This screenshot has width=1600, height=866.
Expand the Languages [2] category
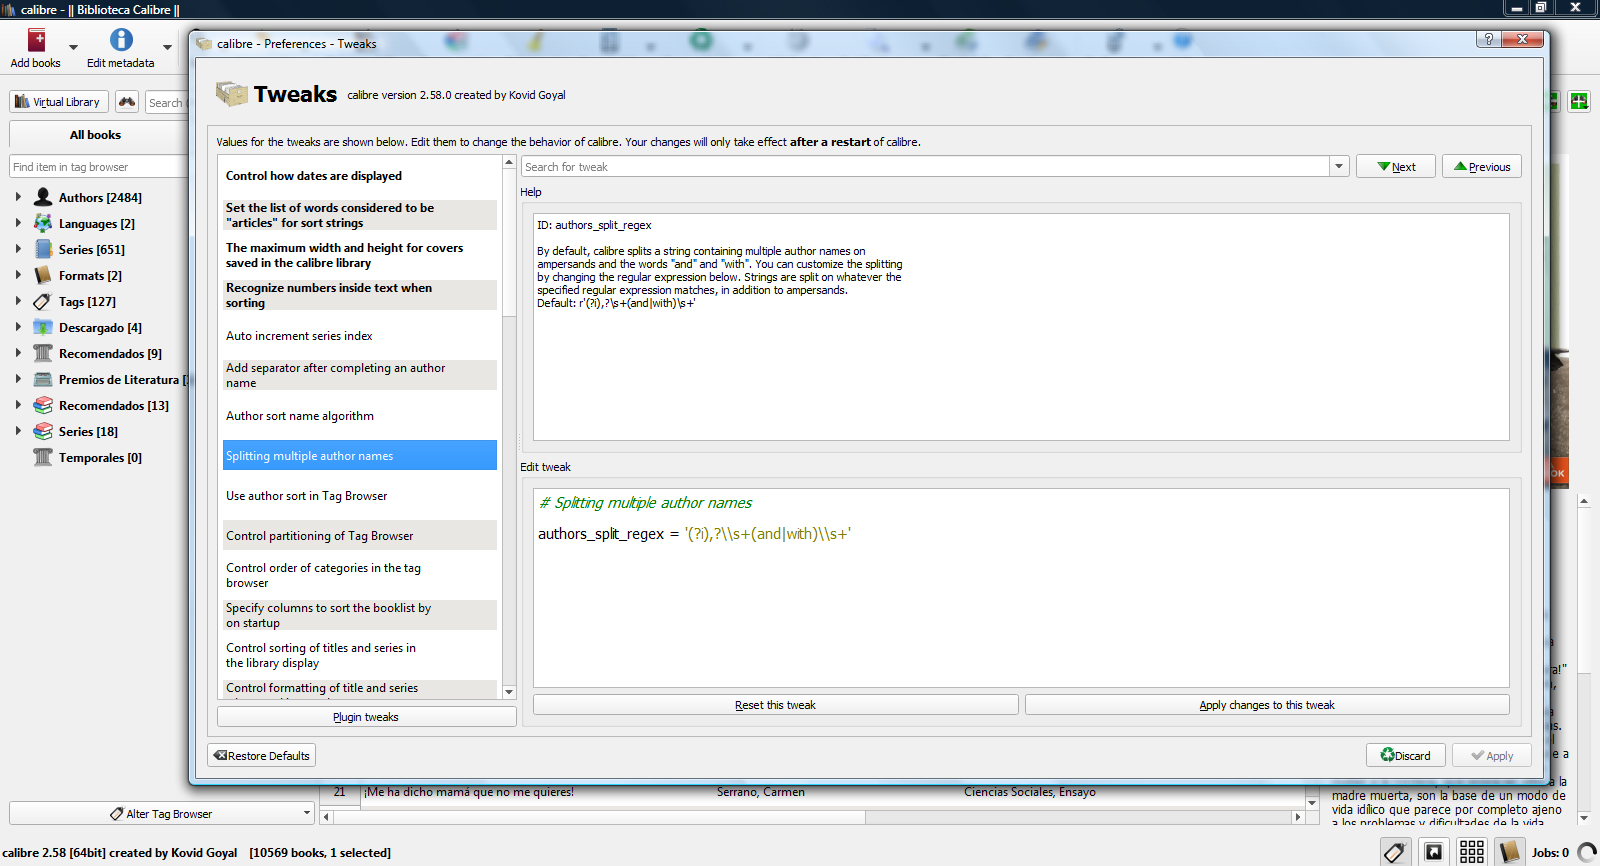18,223
